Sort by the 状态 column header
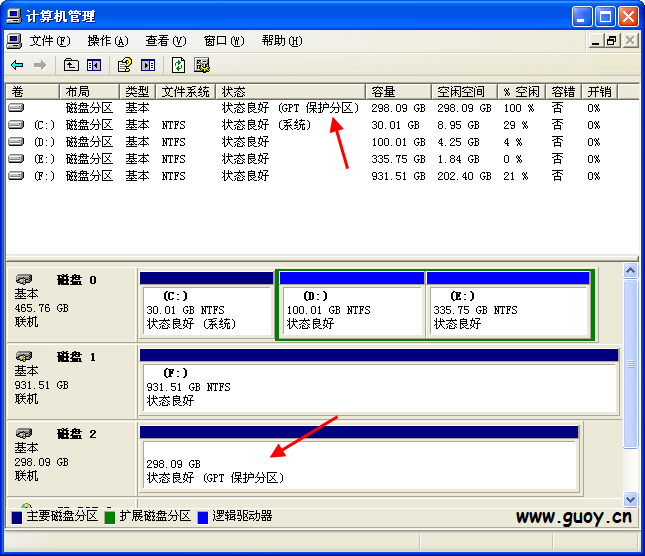 click(x=290, y=91)
